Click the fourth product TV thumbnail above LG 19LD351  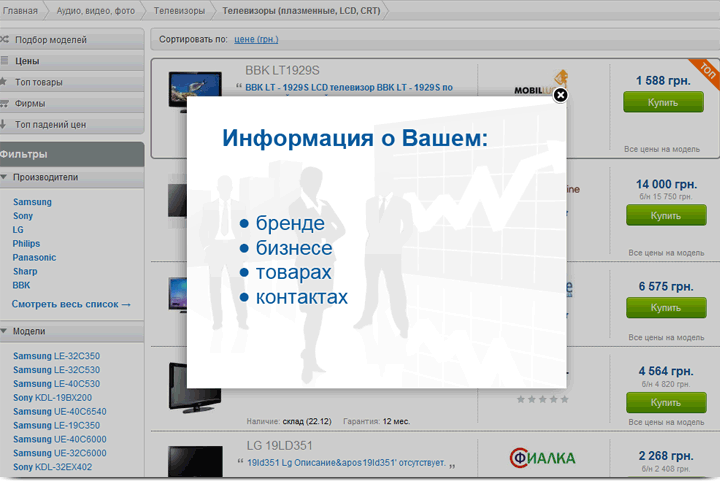[x=195, y=388]
